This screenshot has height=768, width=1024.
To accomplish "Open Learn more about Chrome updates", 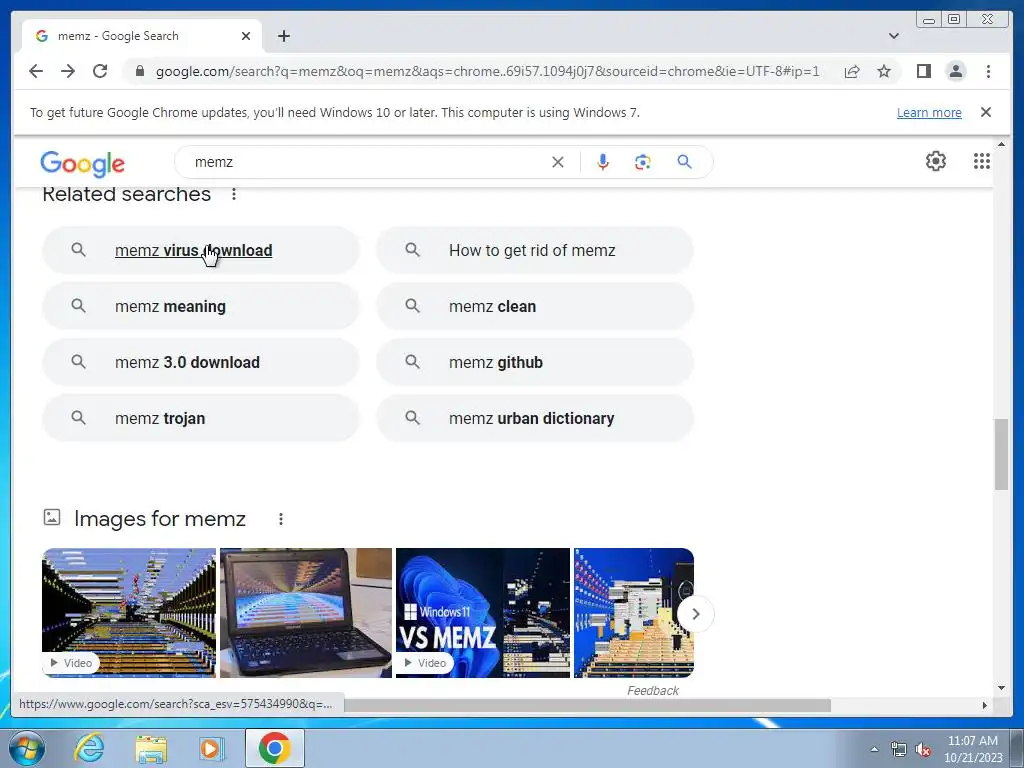I will [x=929, y=112].
